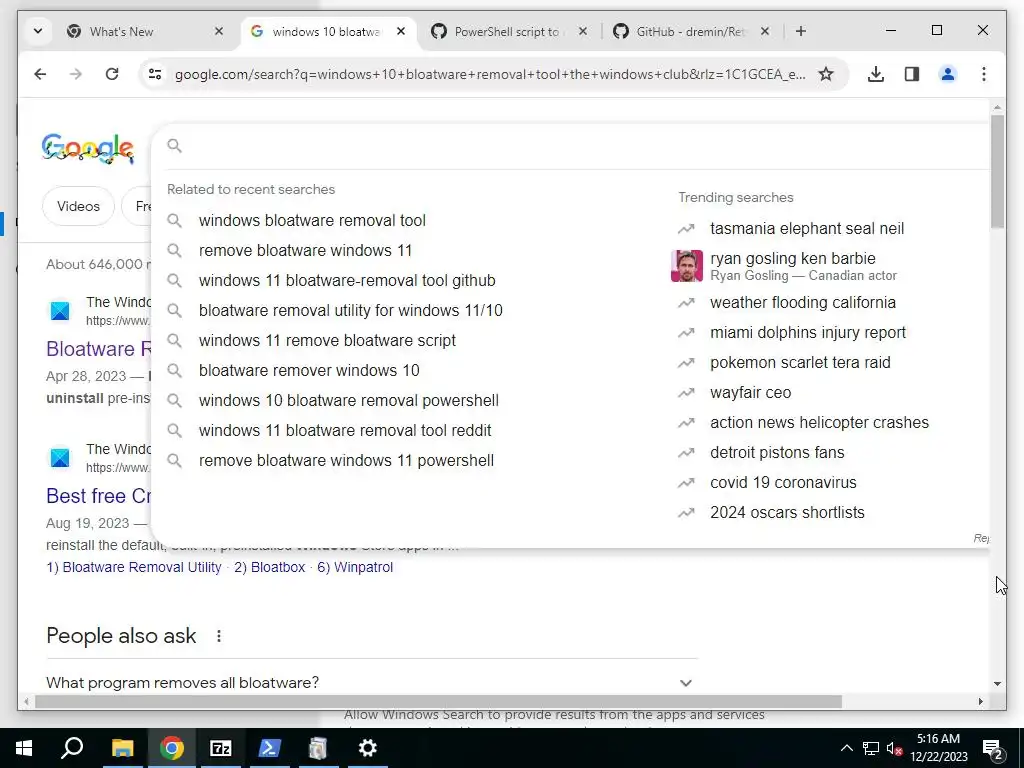Image resolution: width=1024 pixels, height=768 pixels.
Task: Choose suggestion windows 11 bloatware-removal tool github
Action: [347, 281]
